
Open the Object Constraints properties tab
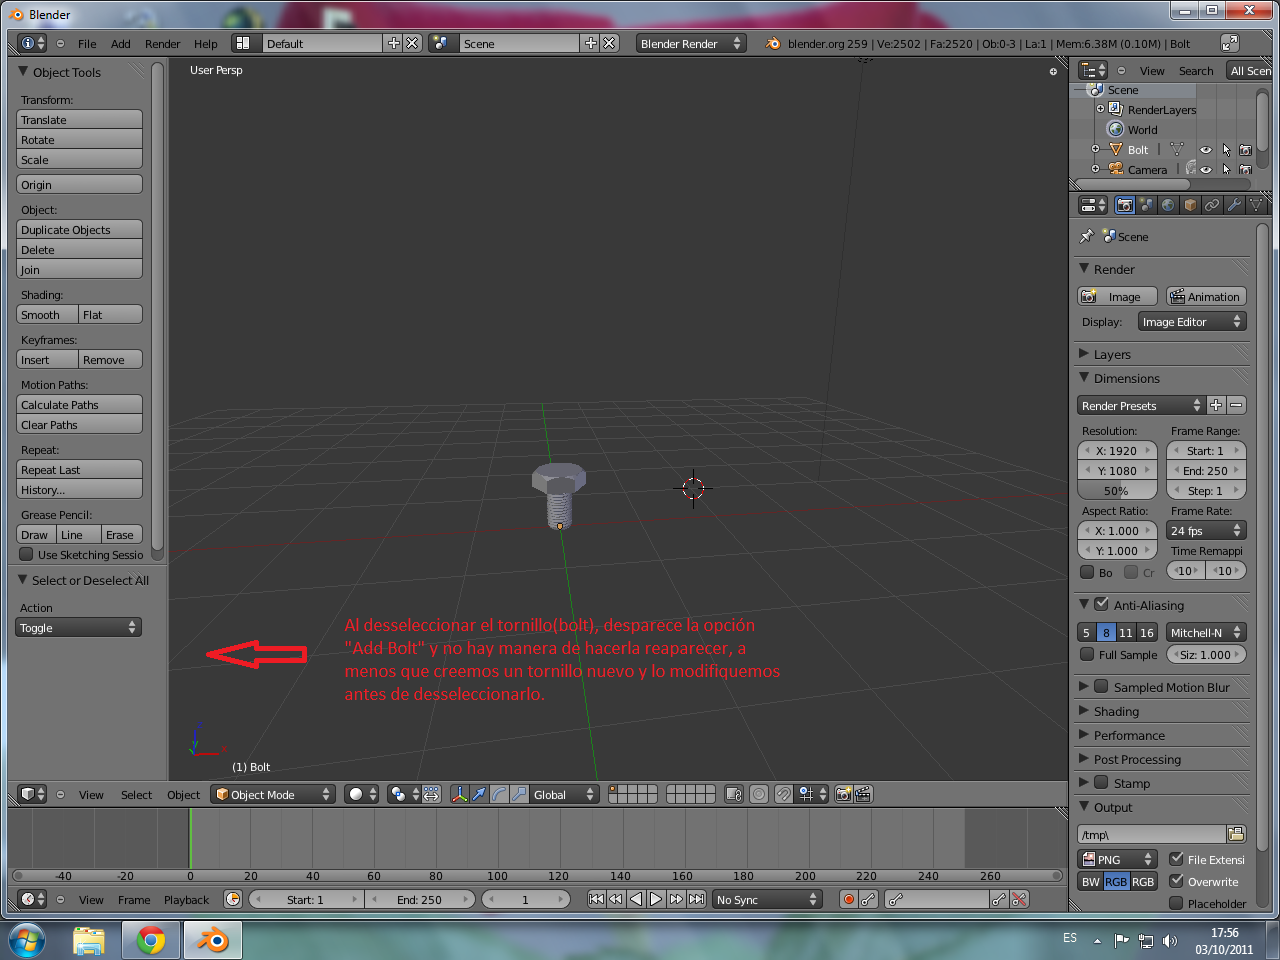click(1212, 205)
